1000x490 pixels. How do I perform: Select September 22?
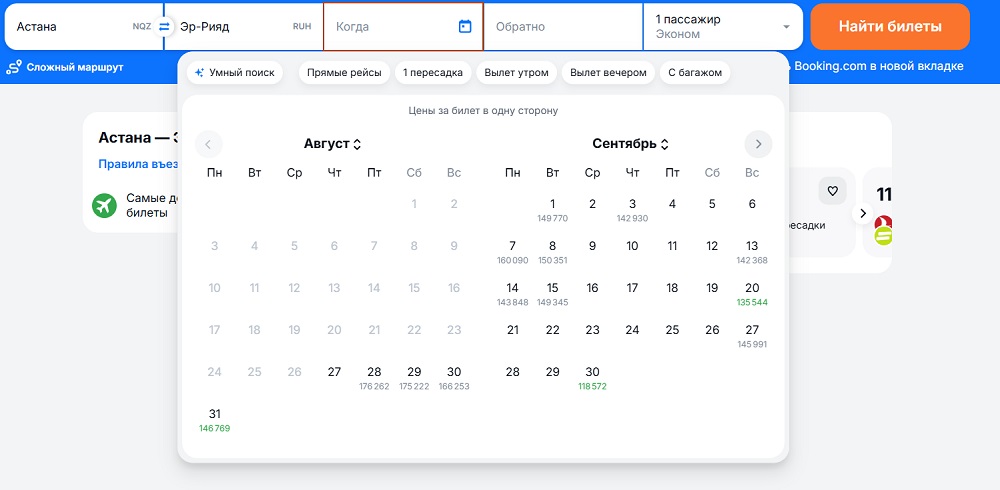point(552,330)
